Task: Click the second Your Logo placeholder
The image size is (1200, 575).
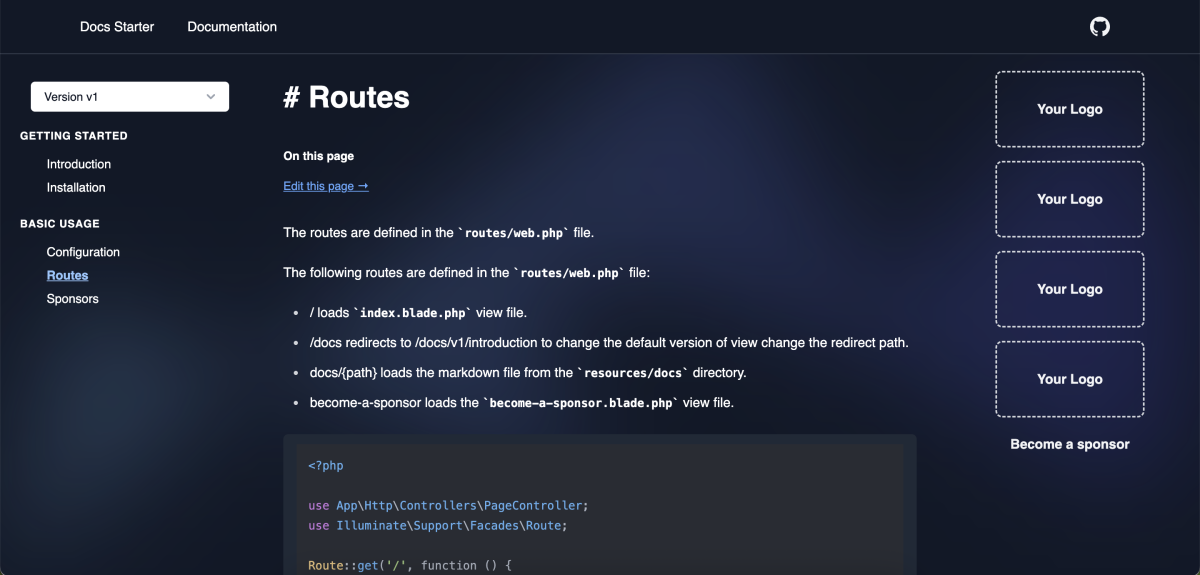Action: (1070, 199)
